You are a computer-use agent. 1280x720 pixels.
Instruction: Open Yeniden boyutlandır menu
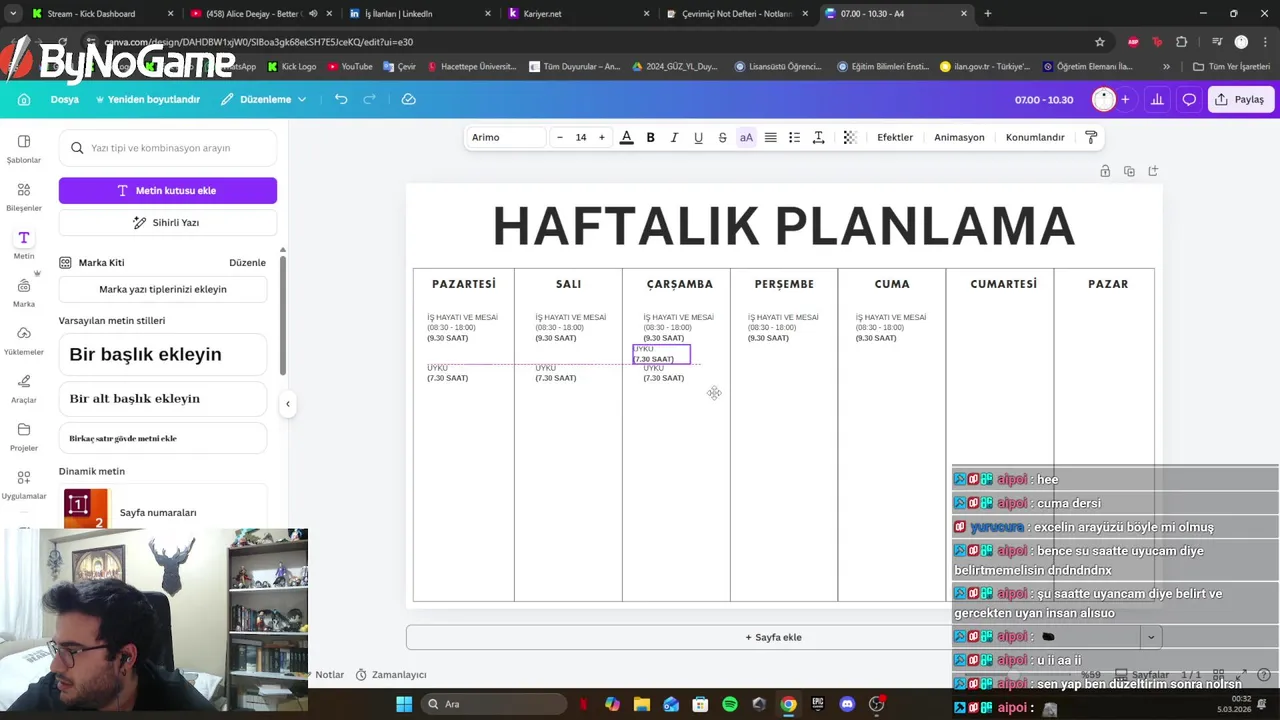[x=148, y=99]
